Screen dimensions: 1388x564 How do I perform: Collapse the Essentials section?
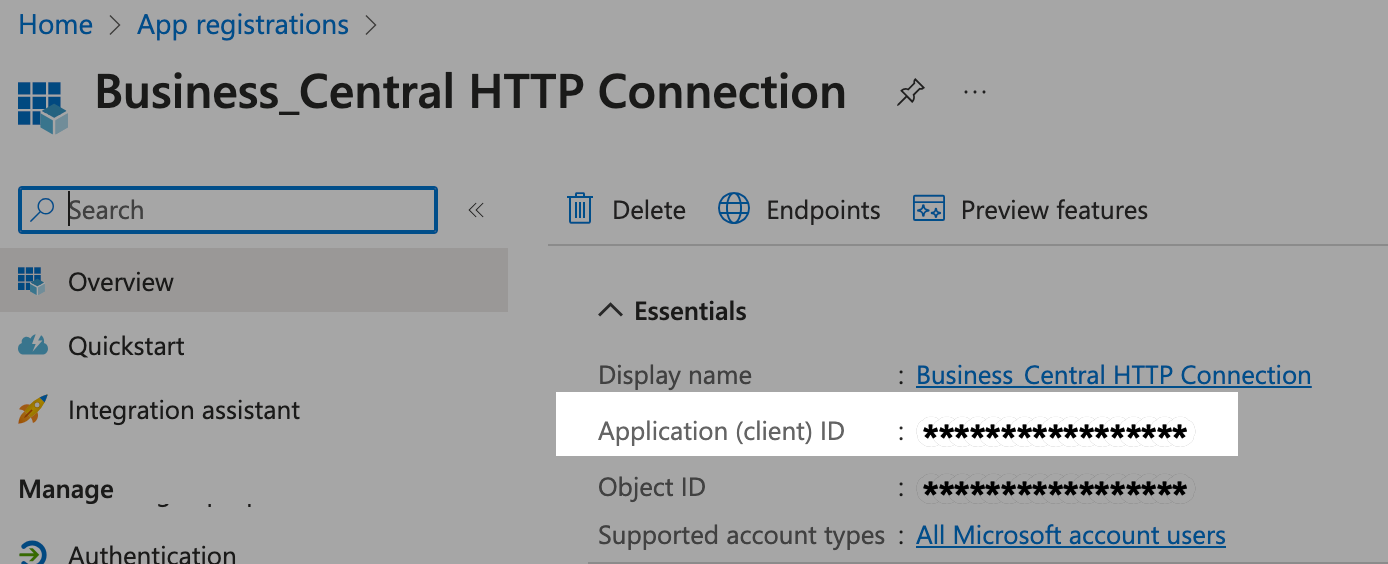click(672, 311)
